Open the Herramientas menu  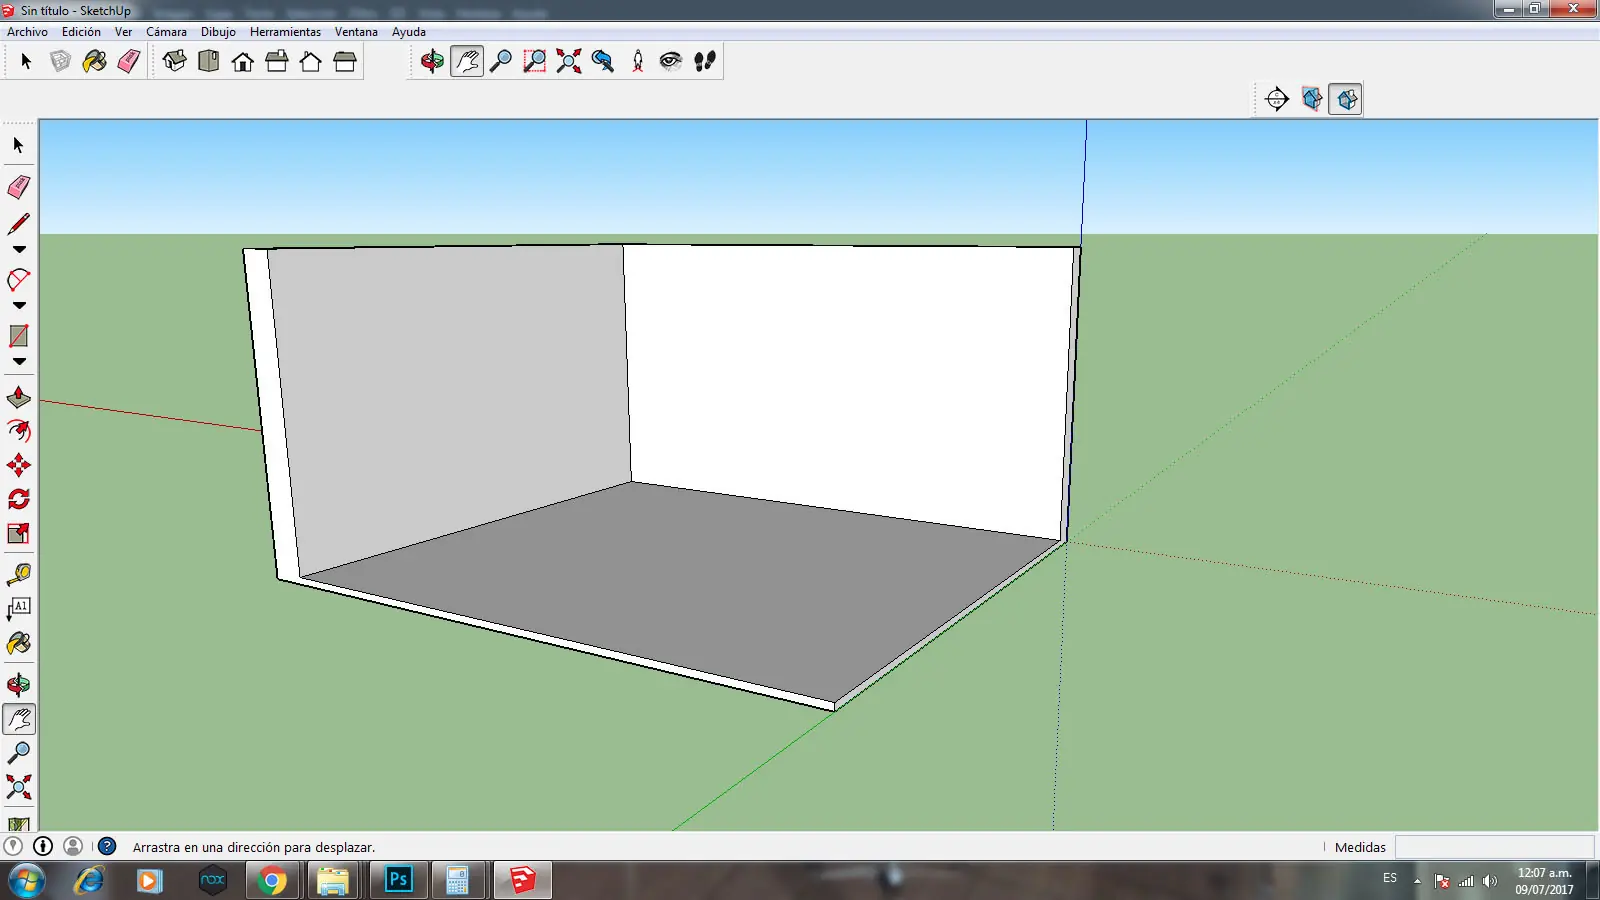pyautogui.click(x=287, y=31)
